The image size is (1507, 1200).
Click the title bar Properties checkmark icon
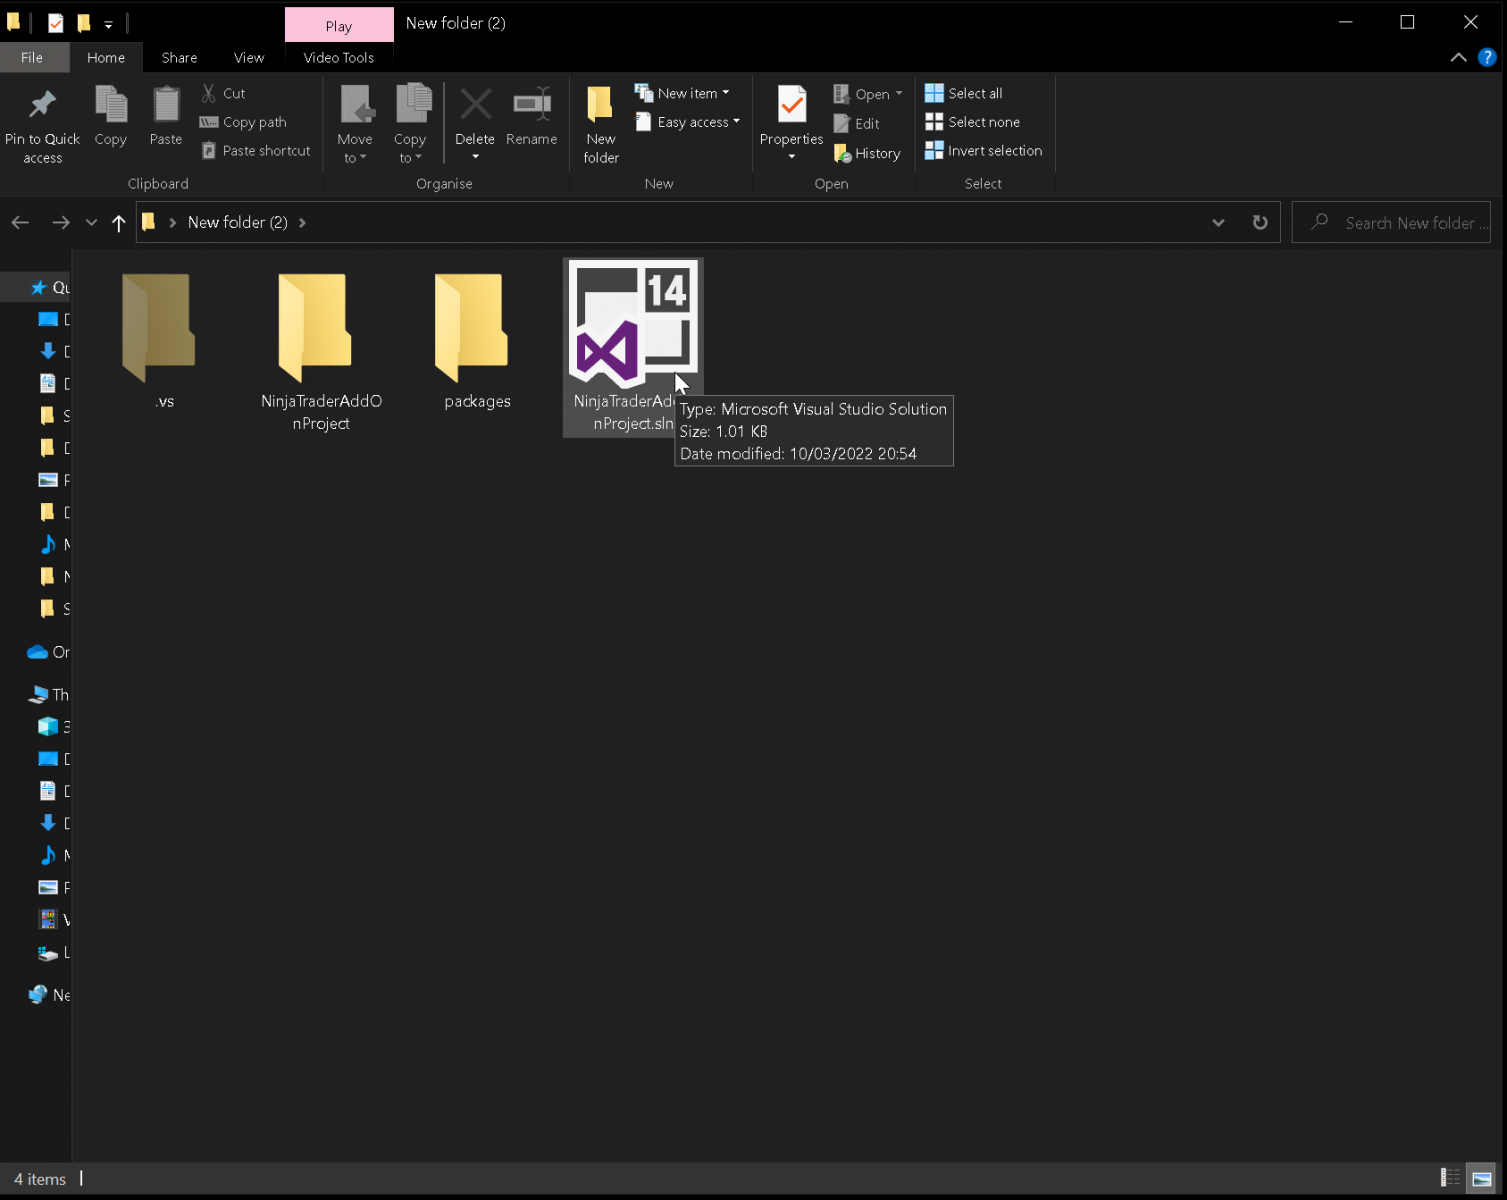tap(56, 23)
